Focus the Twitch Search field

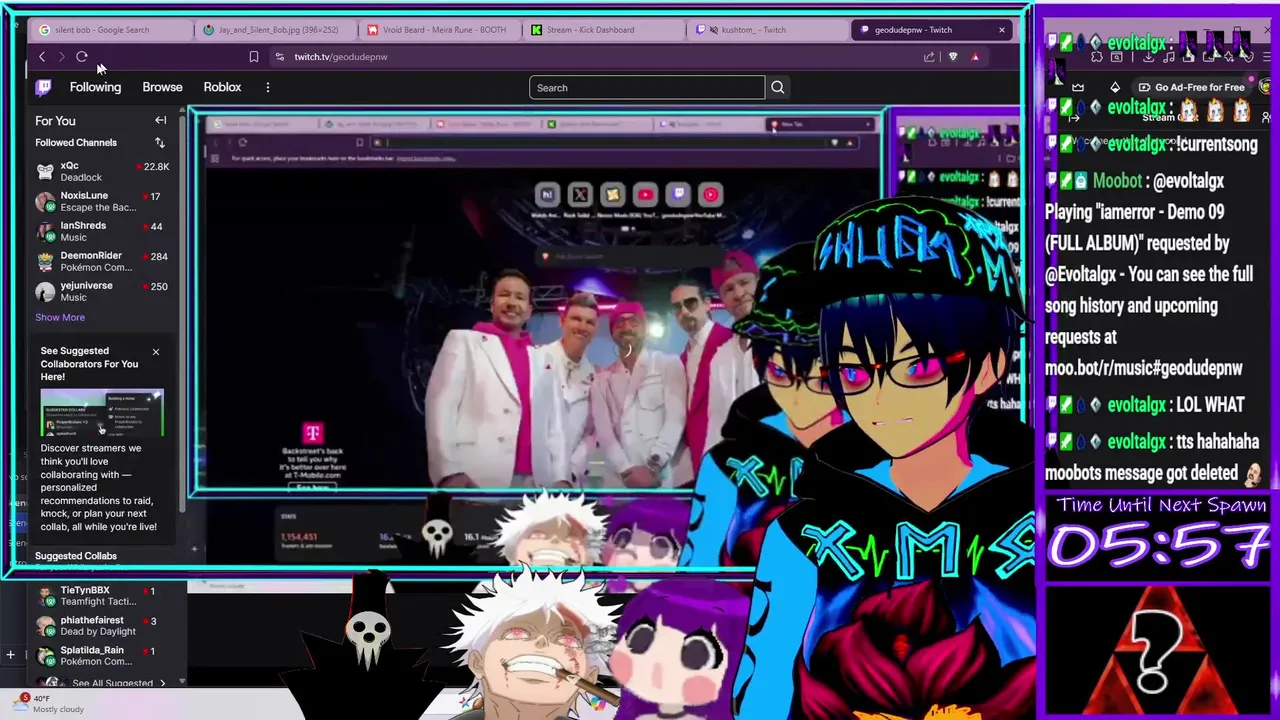click(x=647, y=88)
